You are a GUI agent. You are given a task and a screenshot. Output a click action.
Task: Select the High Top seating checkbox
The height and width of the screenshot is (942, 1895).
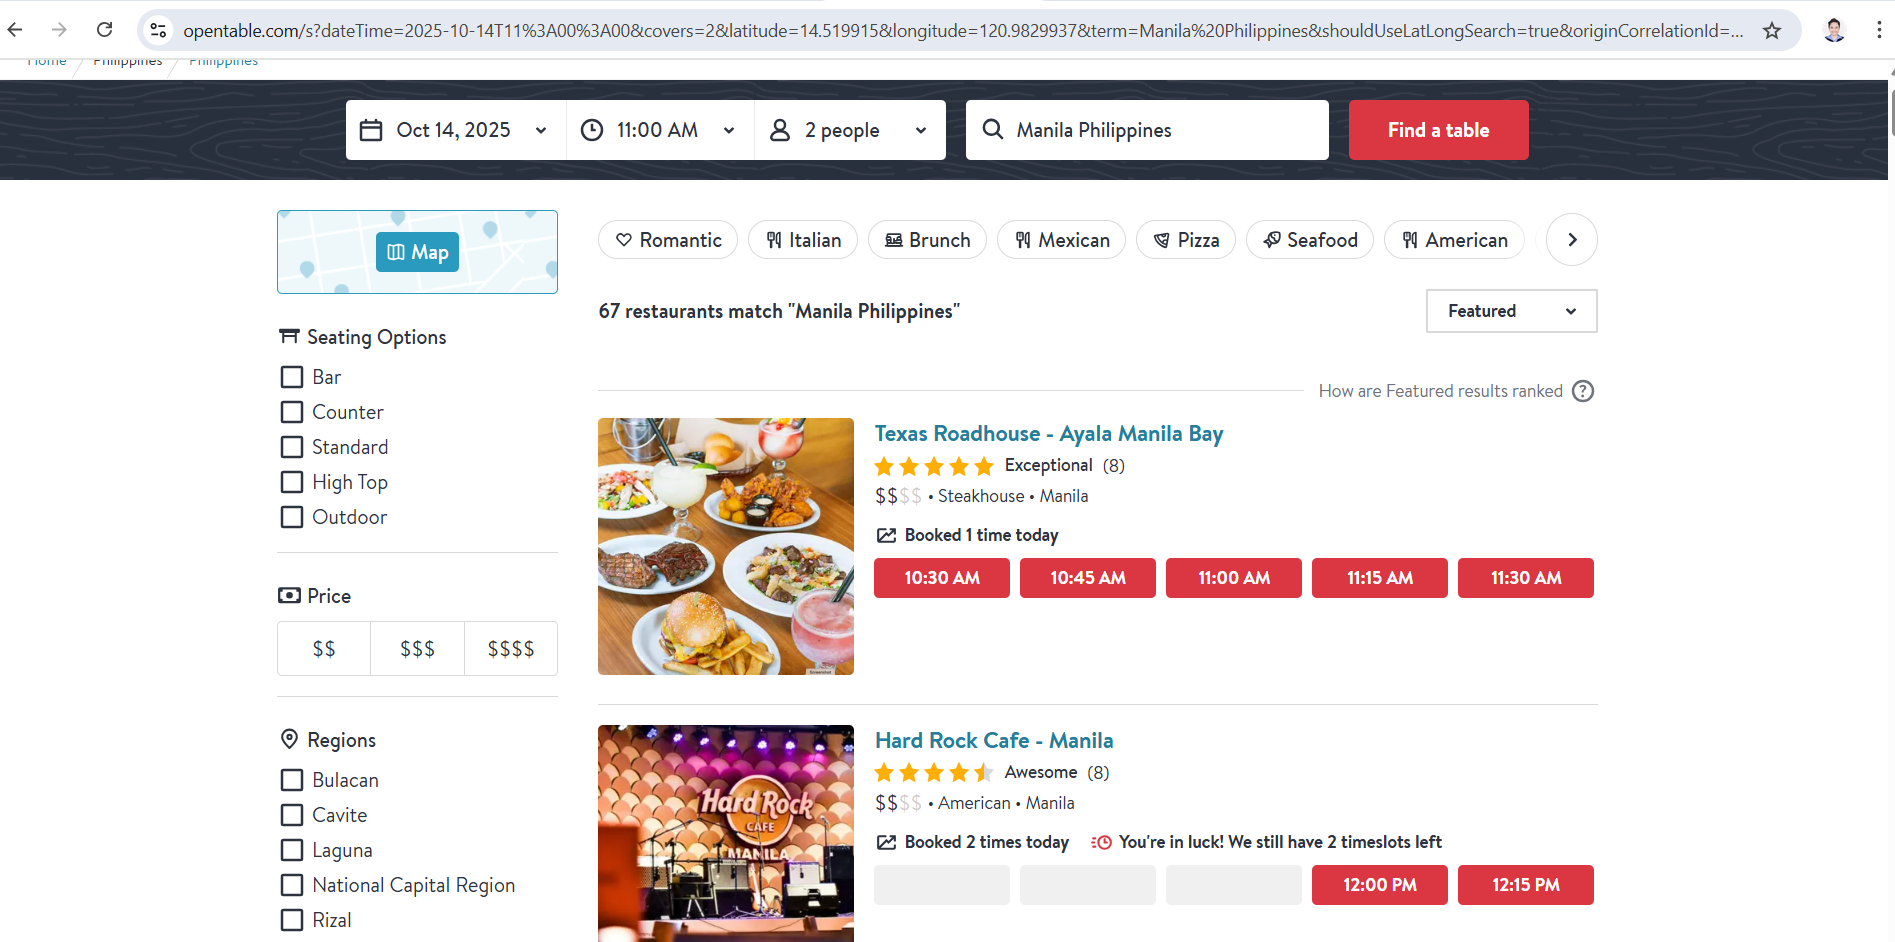pos(292,482)
